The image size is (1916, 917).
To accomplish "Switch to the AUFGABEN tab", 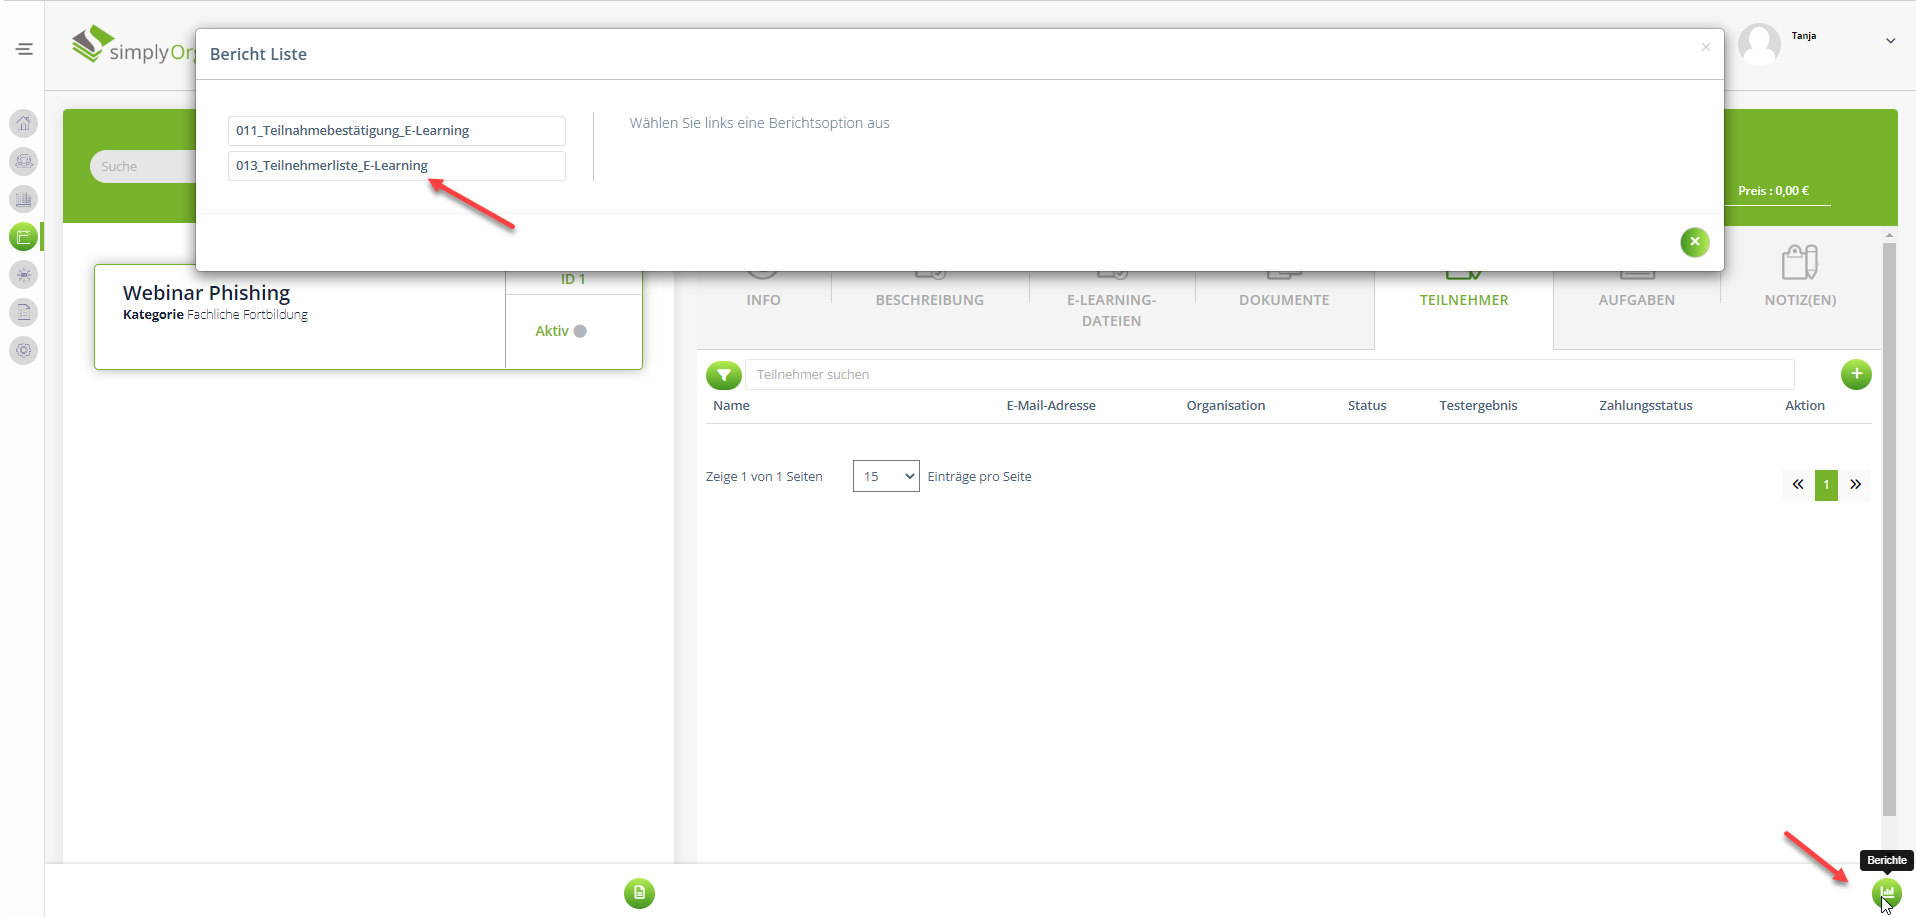I will coord(1636,300).
